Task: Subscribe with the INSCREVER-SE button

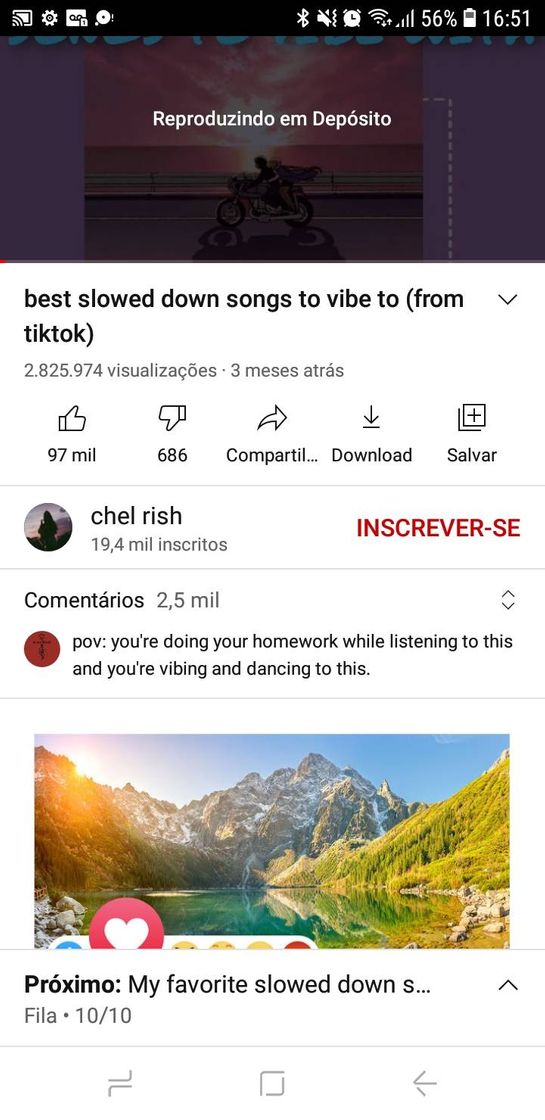Action: 438,529
